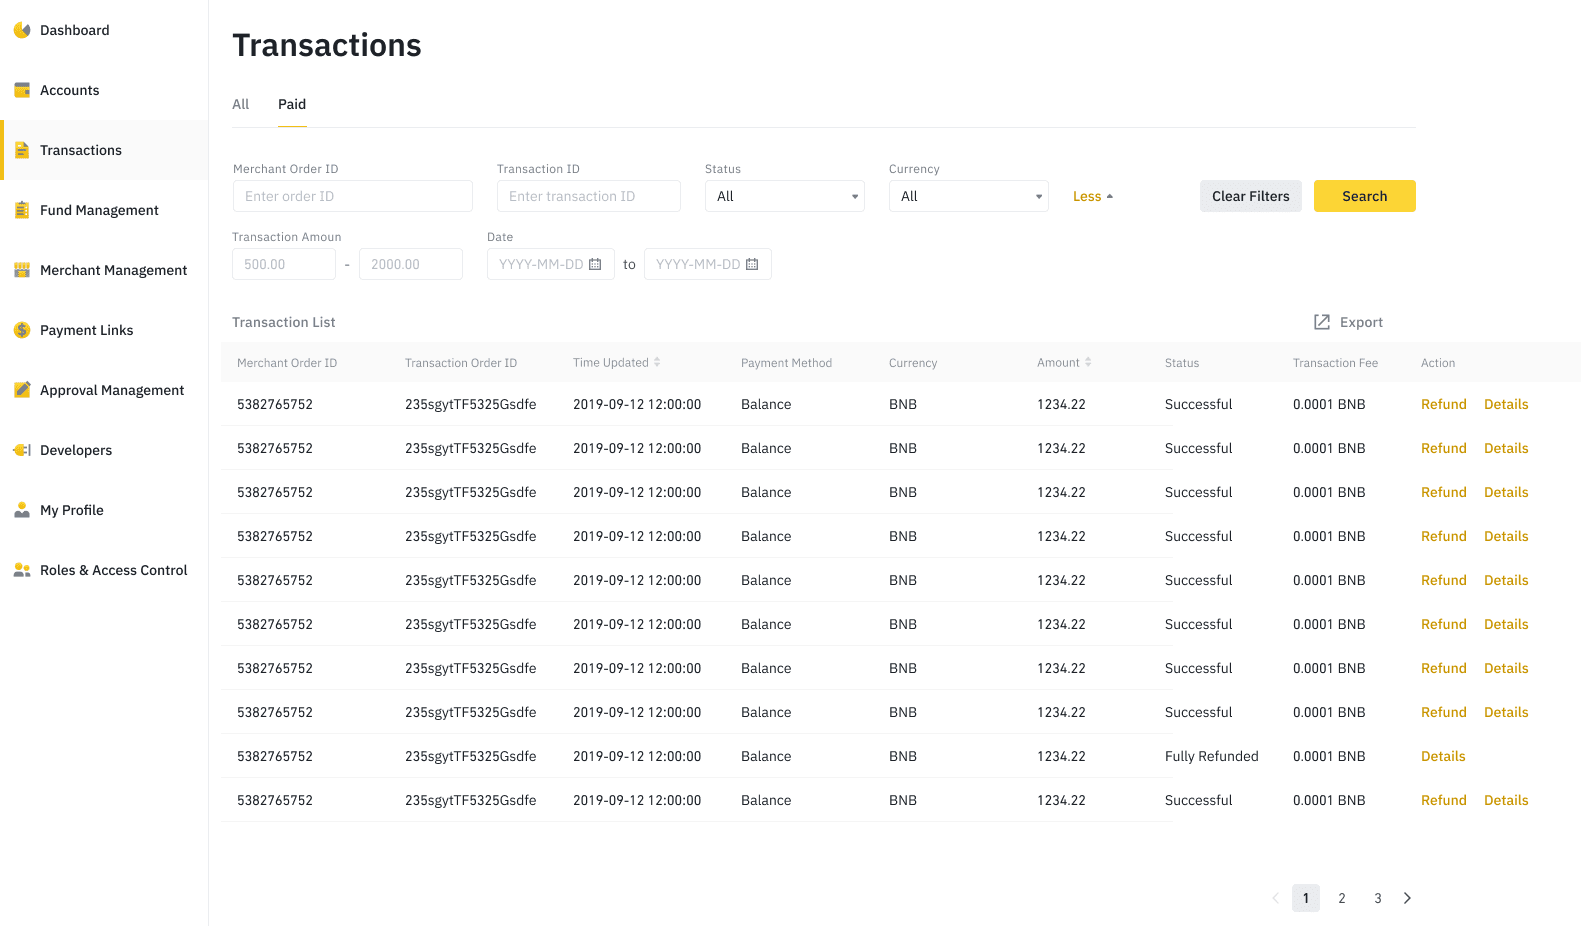
Task: Focus the minimum amount 500.00 field
Action: pyautogui.click(x=284, y=264)
